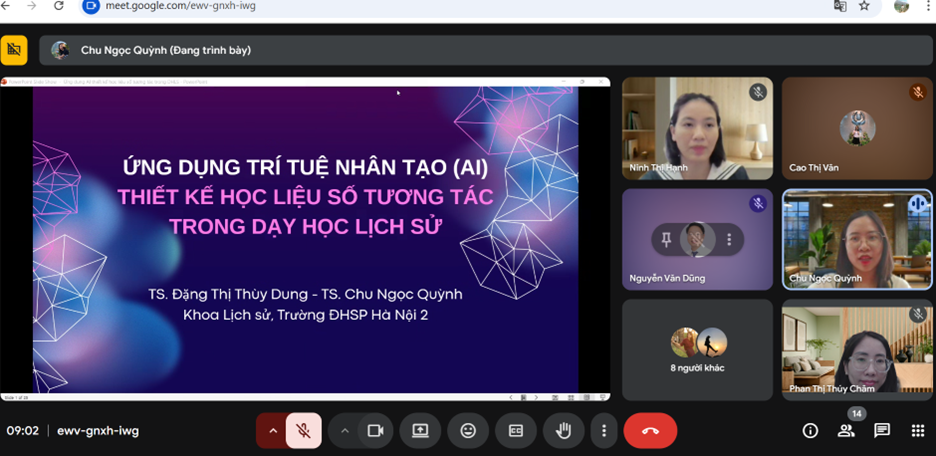Show the participants list

(846, 431)
